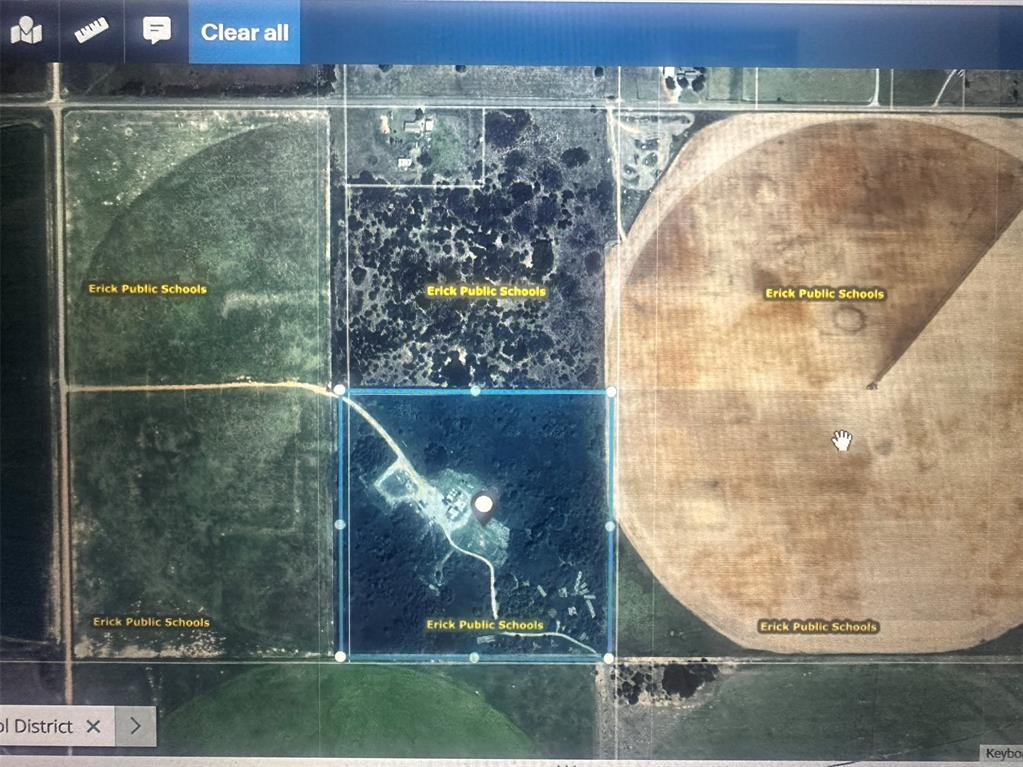Screen dimensions: 1023x767
Task: Select the bottom-left corner handle of the blue boundary
Action: pos(340,656)
